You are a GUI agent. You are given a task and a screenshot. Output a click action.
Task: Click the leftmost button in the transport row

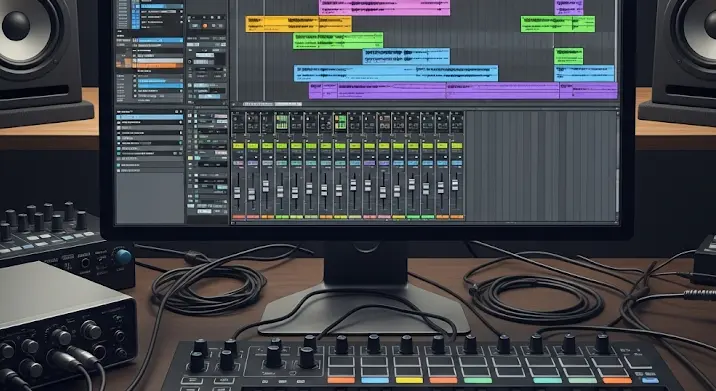pyautogui.click(x=195, y=26)
